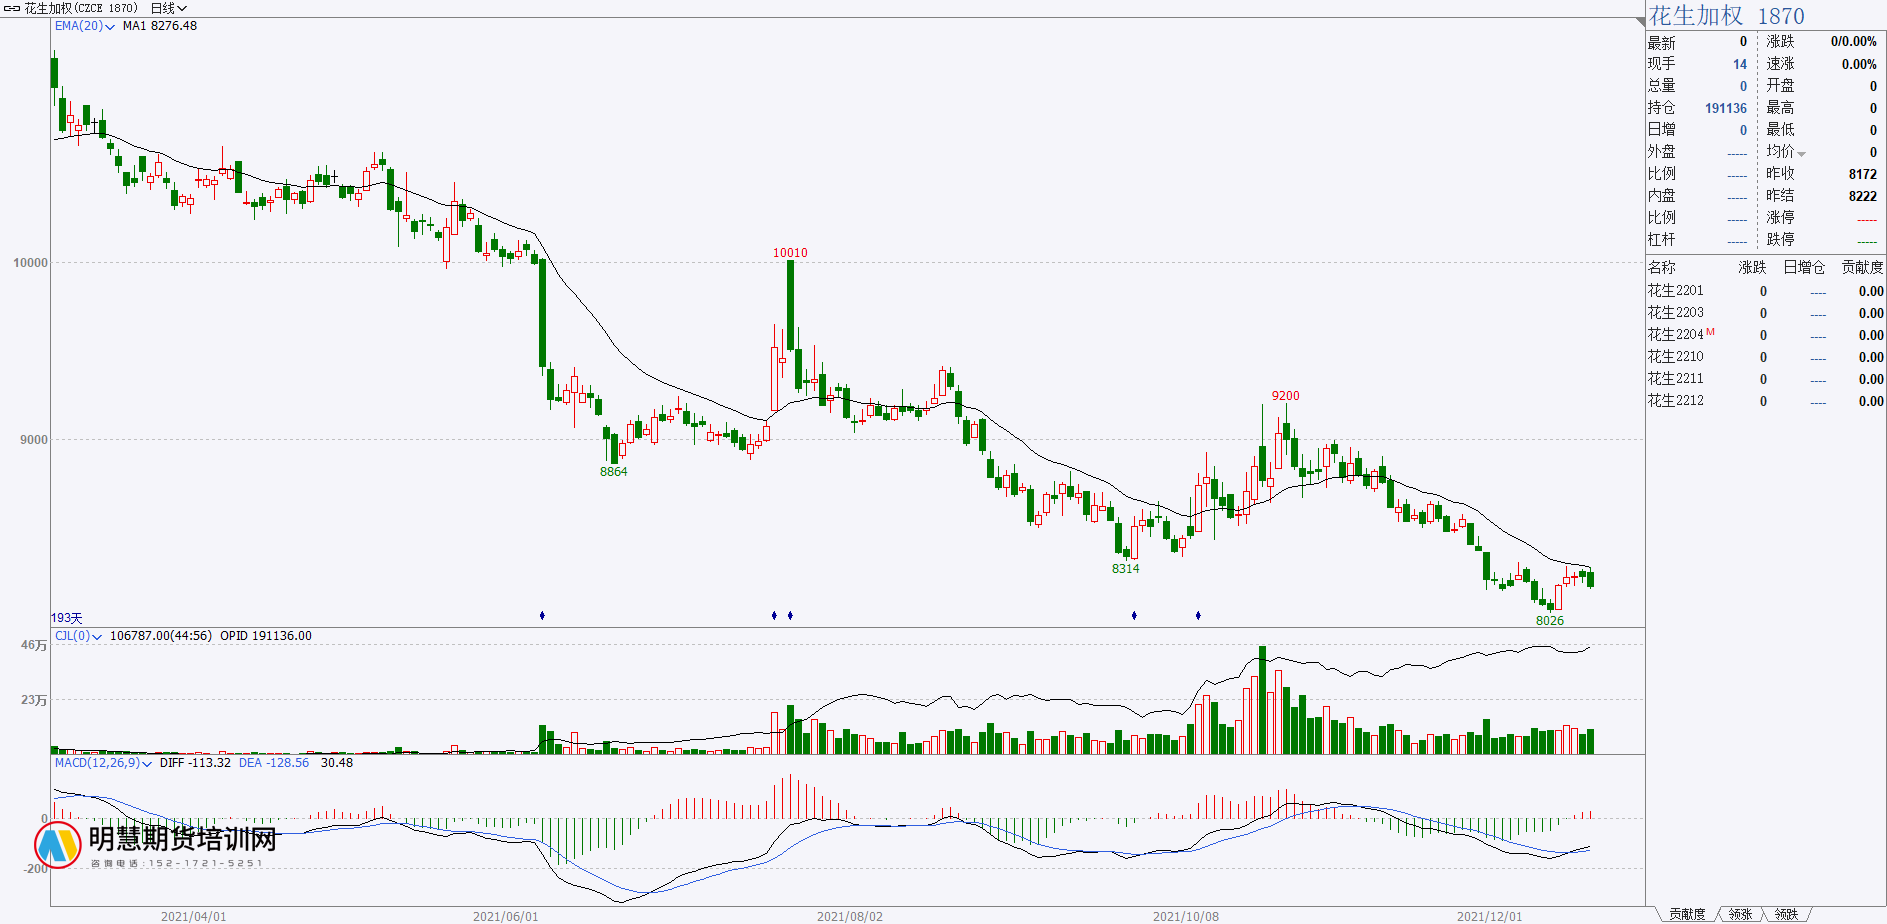Viewport: 1887px width, 924px height.
Task: Click the 46万 volume axis label
Action: tap(34, 646)
